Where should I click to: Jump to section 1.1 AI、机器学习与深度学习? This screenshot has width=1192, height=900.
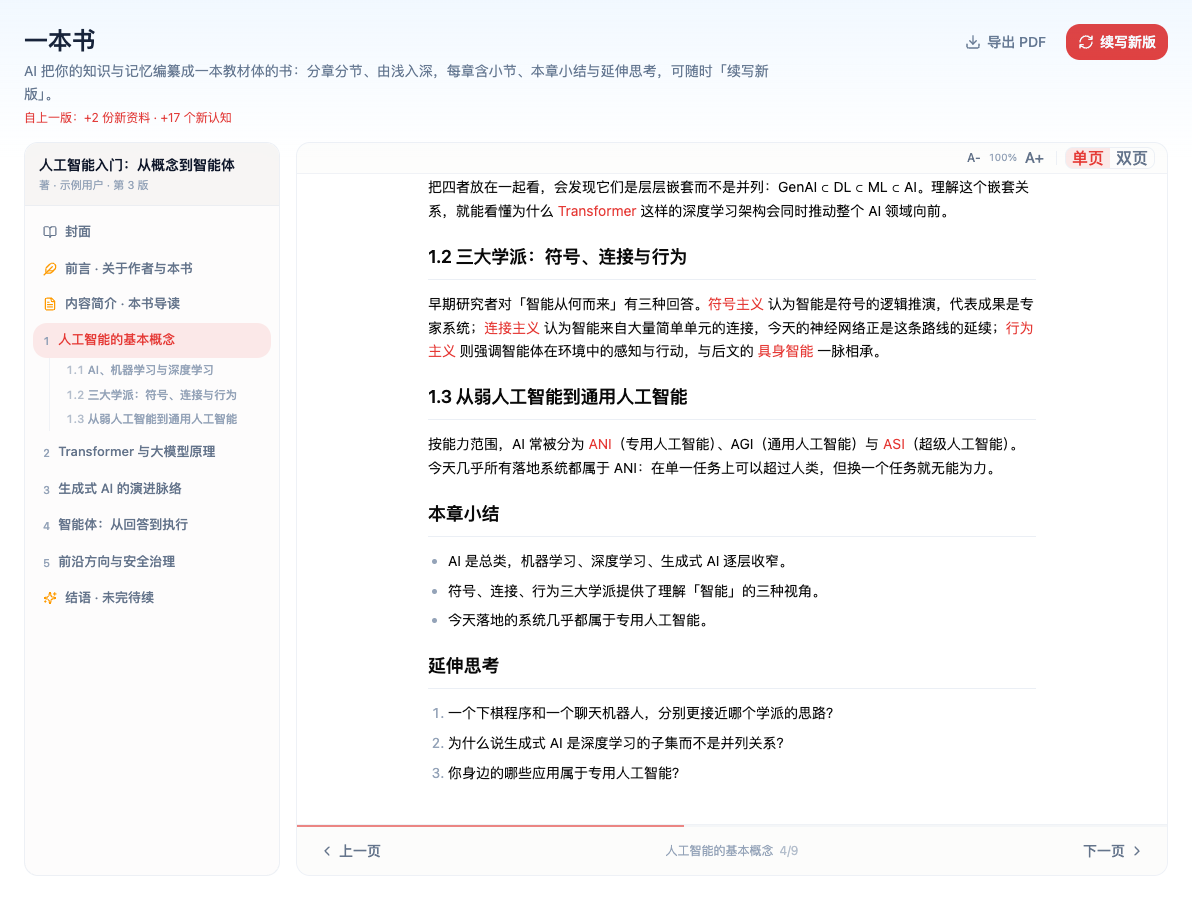pyautogui.click(x=140, y=370)
